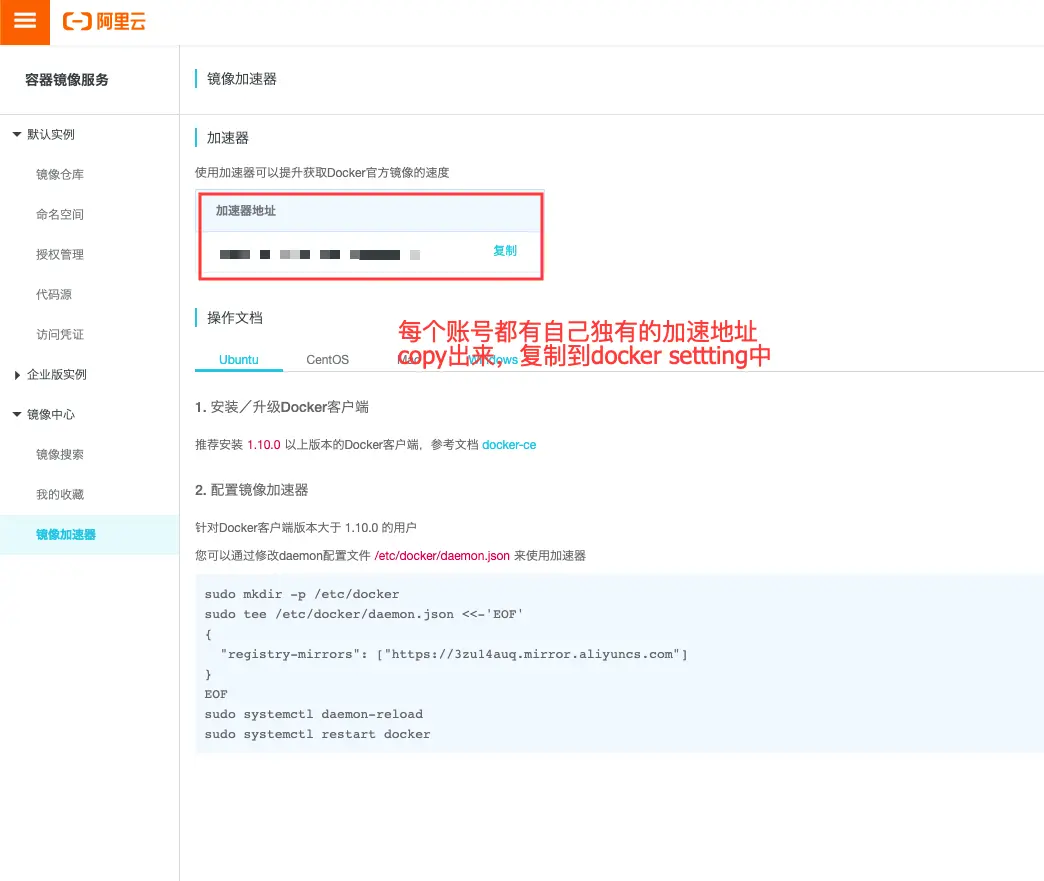Open 命名空间 in sidebar
This screenshot has width=1044, height=881.
(60, 214)
